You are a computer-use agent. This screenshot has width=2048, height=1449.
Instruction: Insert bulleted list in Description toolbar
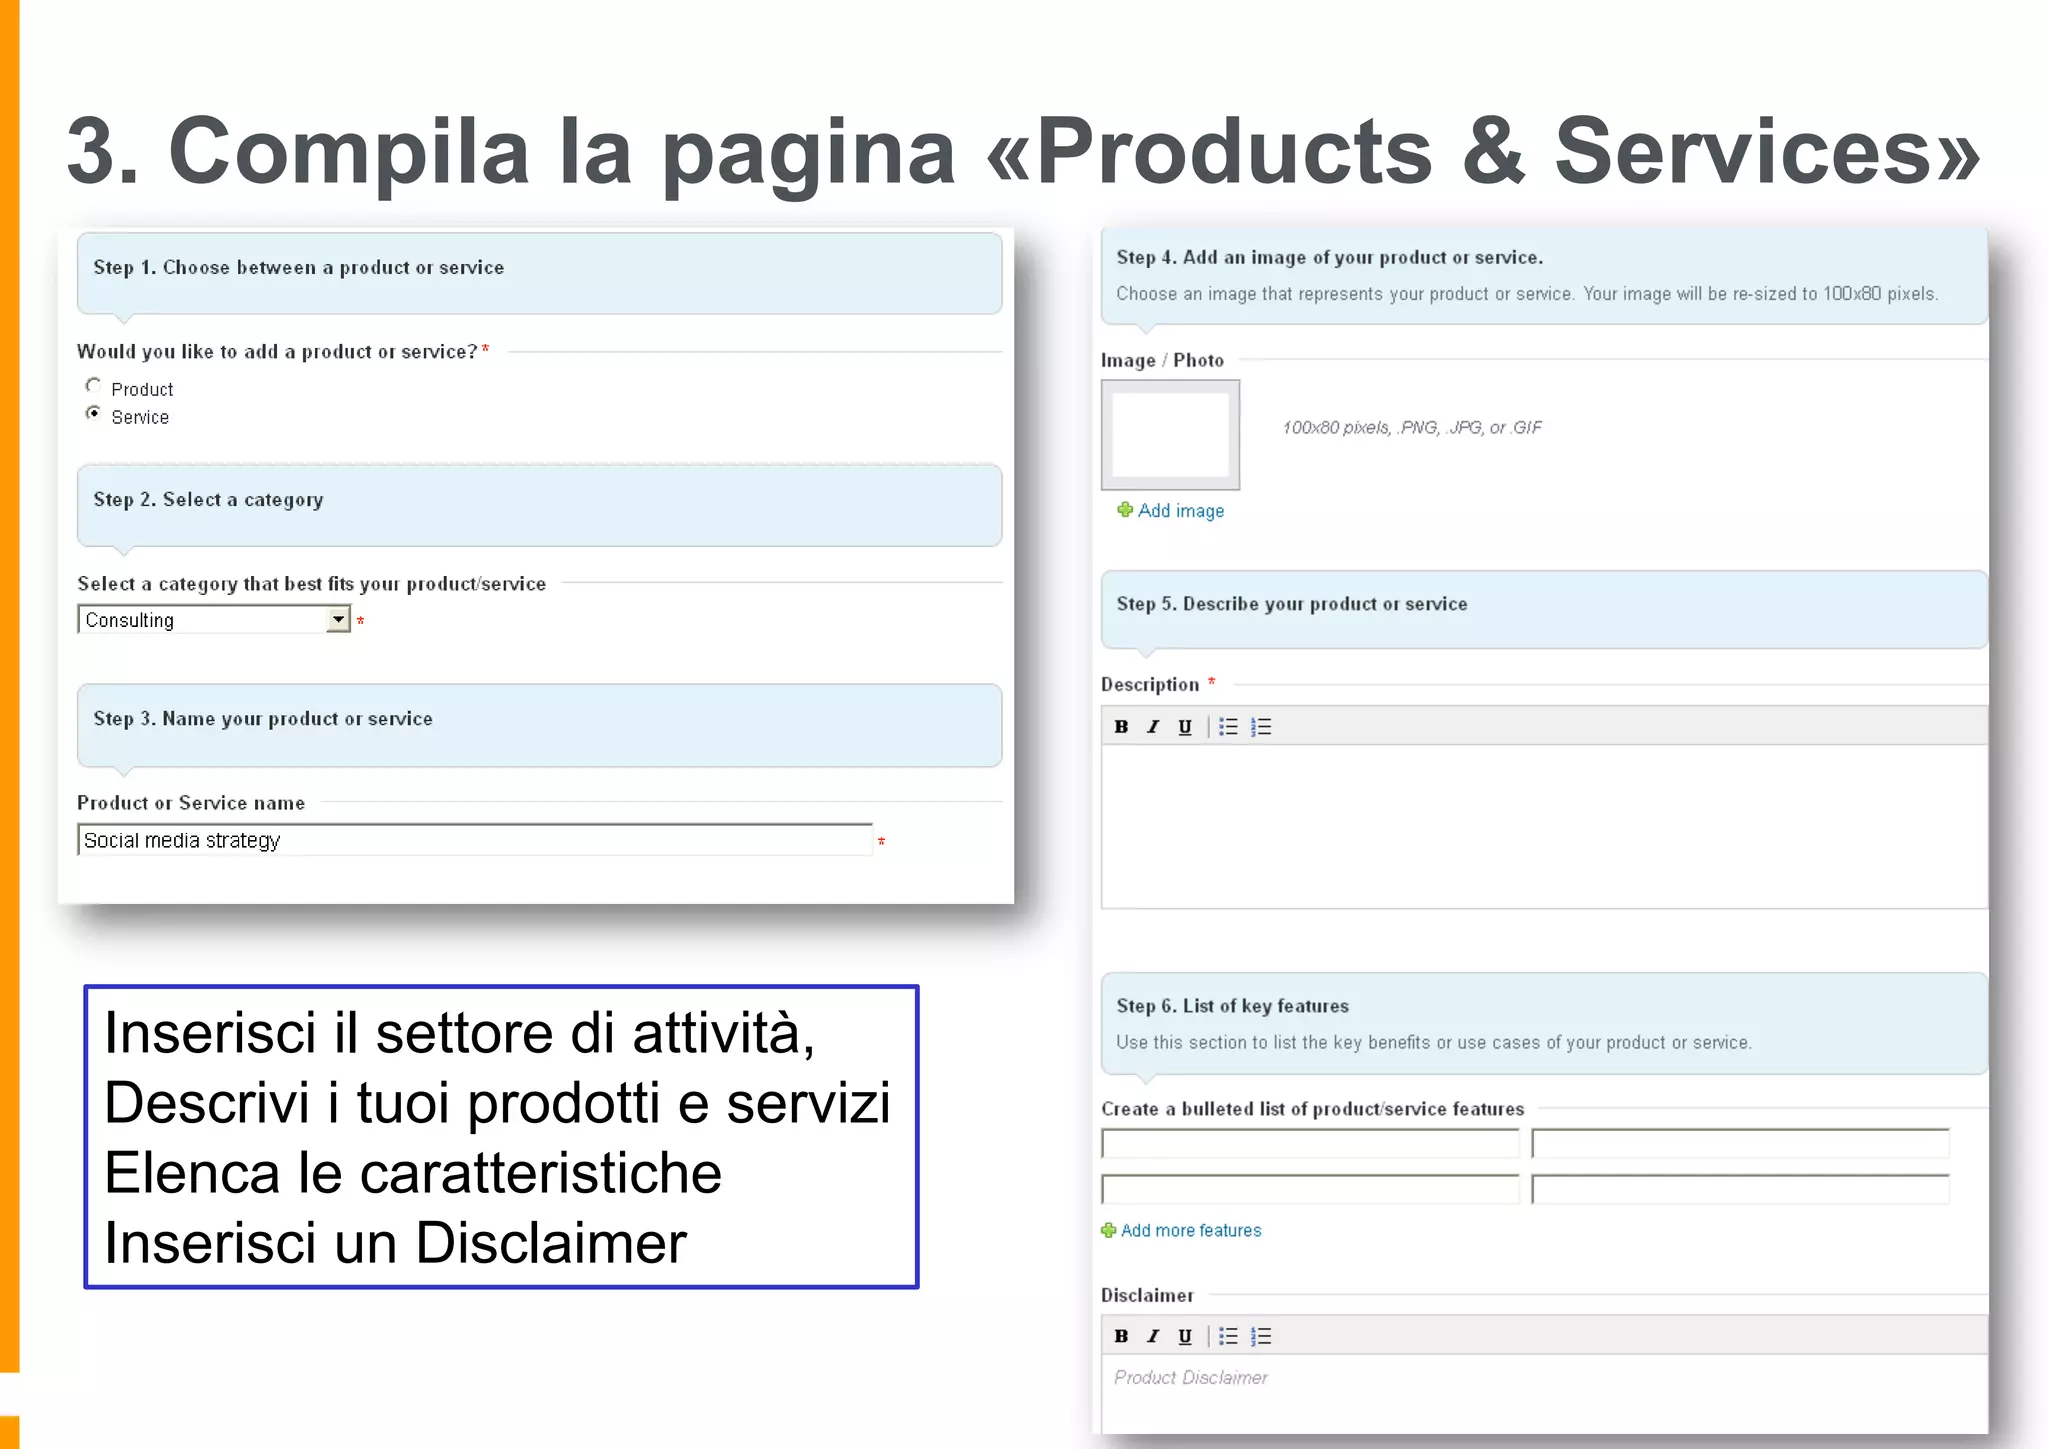1228,727
